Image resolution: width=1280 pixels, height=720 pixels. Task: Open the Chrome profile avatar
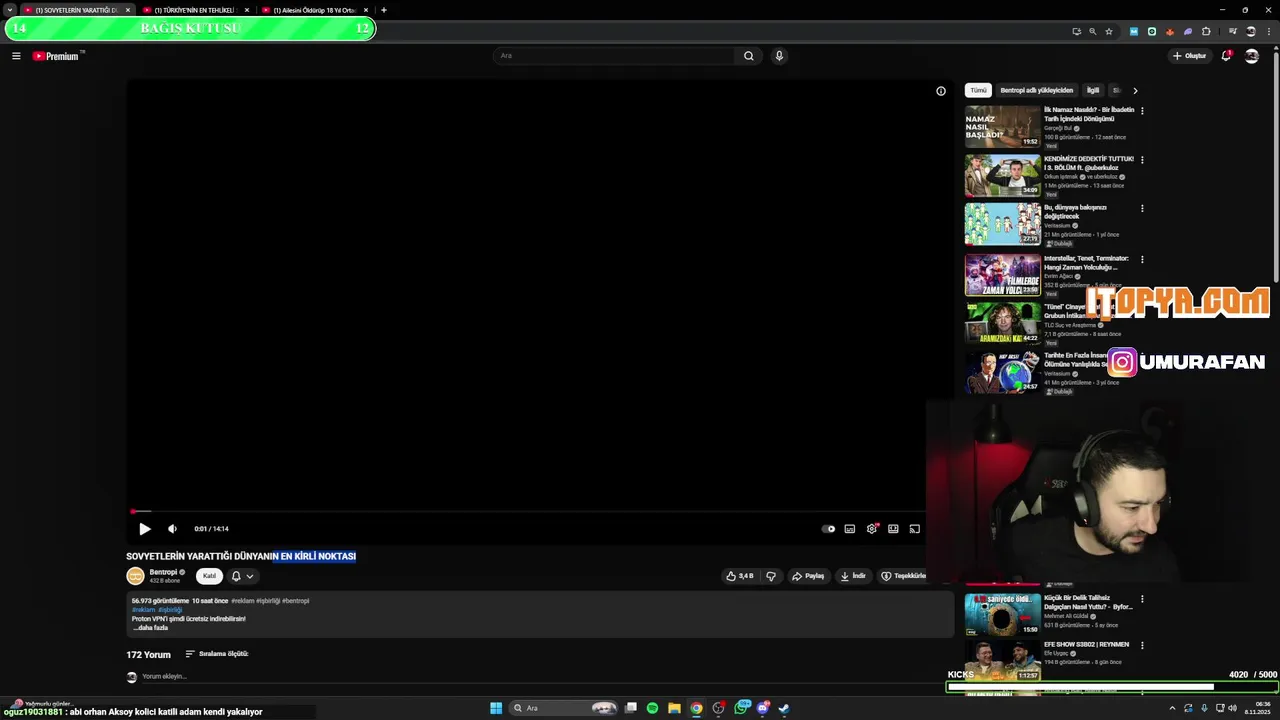(1250, 31)
